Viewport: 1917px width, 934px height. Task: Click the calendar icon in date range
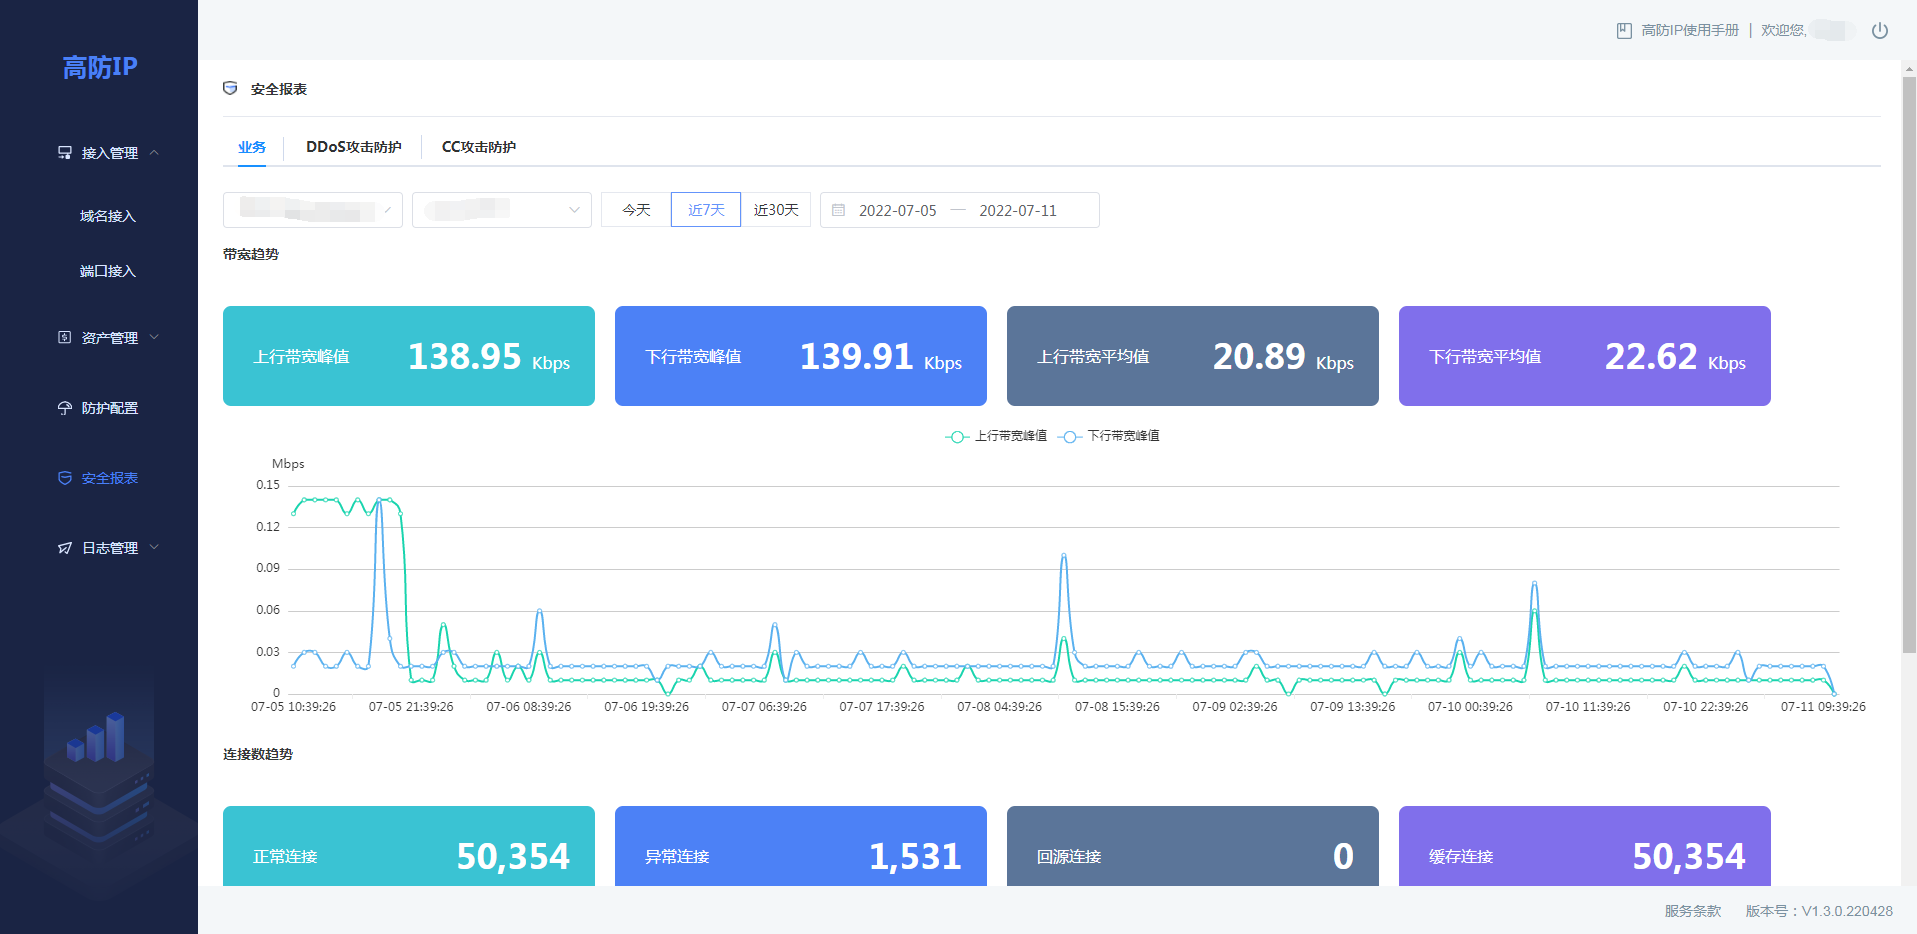(x=839, y=210)
